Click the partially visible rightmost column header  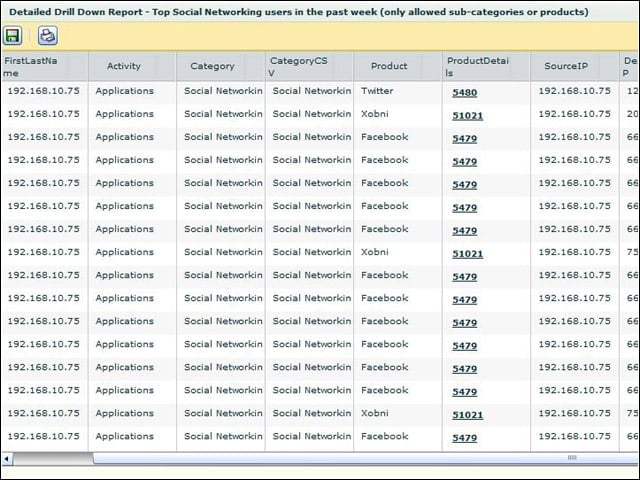[630, 66]
